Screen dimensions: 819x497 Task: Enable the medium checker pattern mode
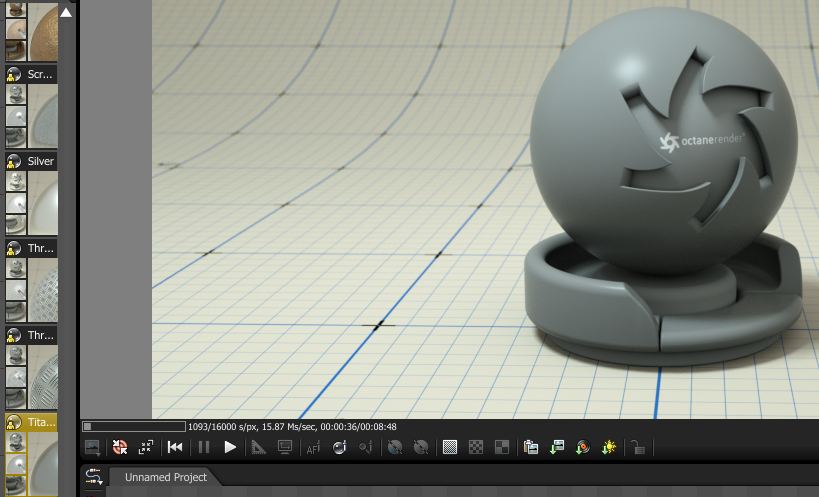point(476,447)
